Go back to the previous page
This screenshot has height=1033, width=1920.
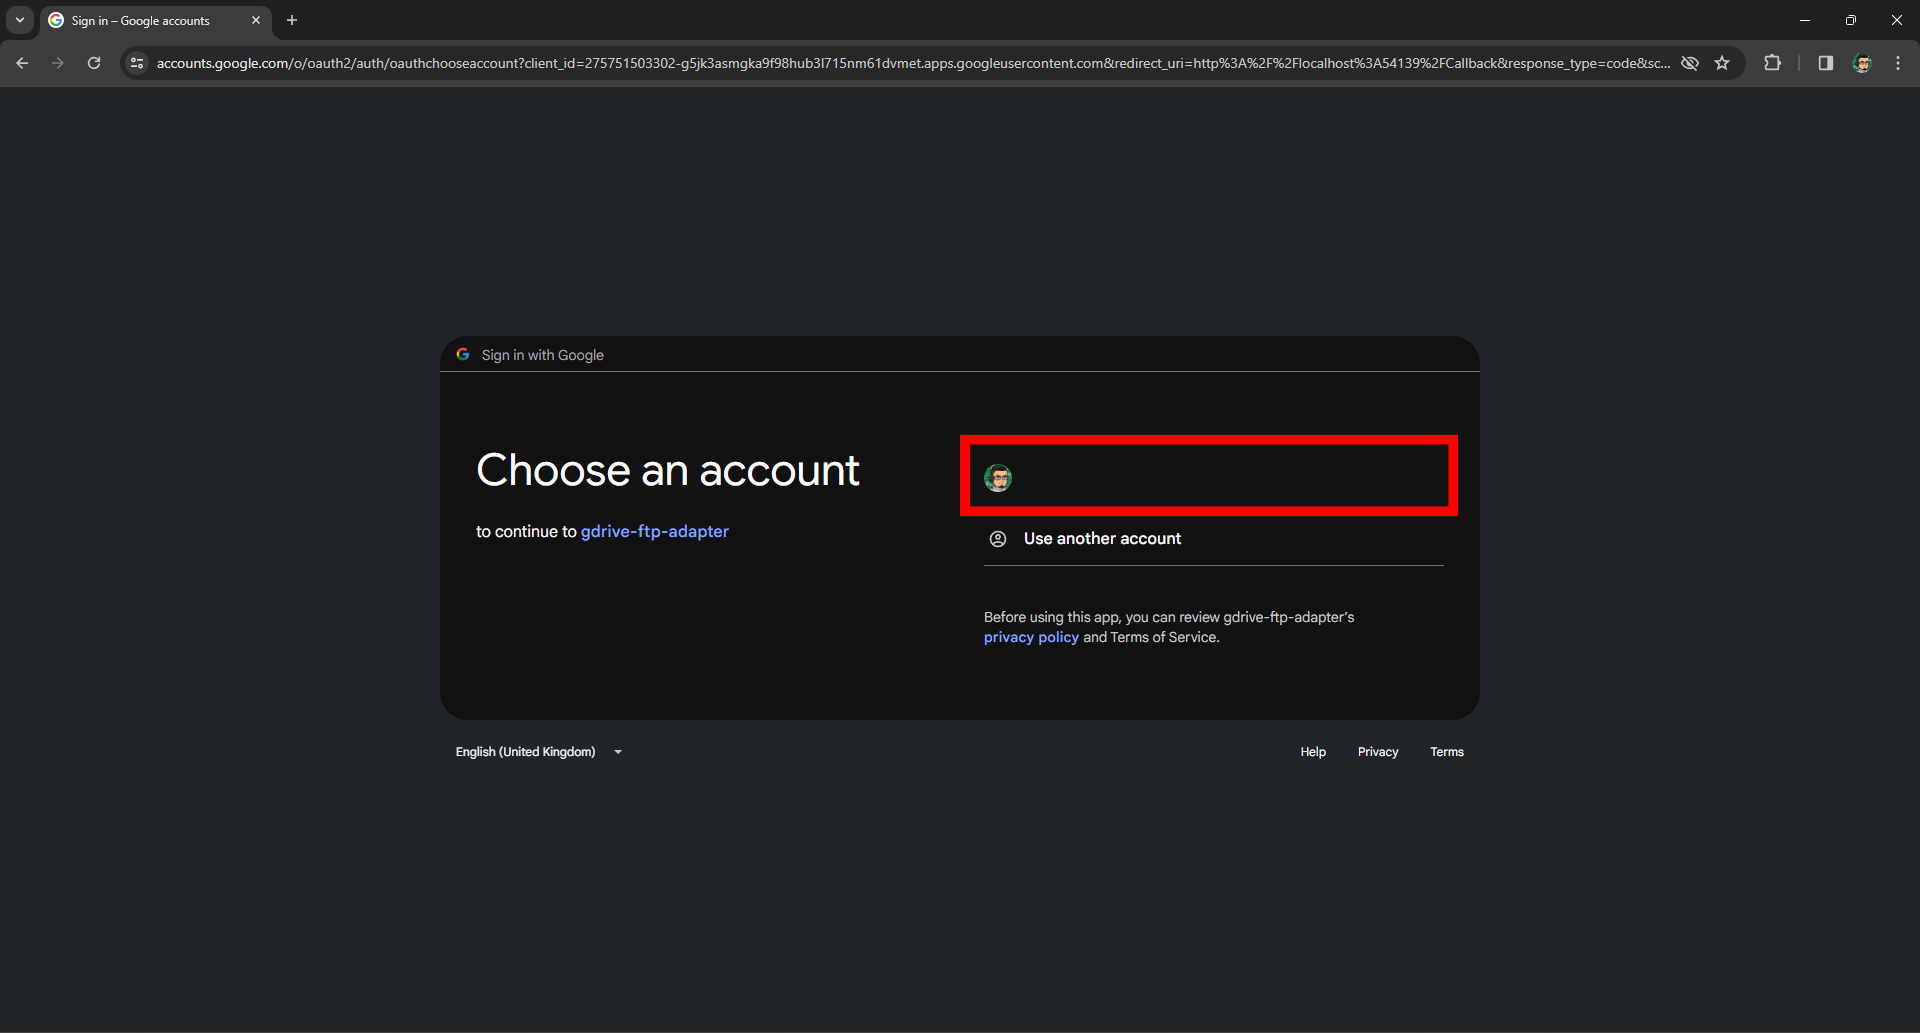pyautogui.click(x=22, y=63)
